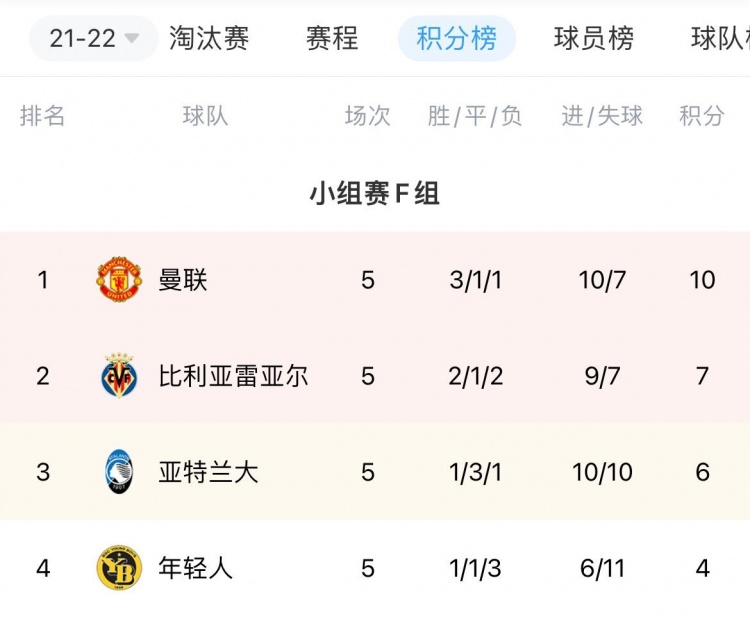The image size is (750, 628).
Task: Open team page for 曼联
Action: pos(182,280)
